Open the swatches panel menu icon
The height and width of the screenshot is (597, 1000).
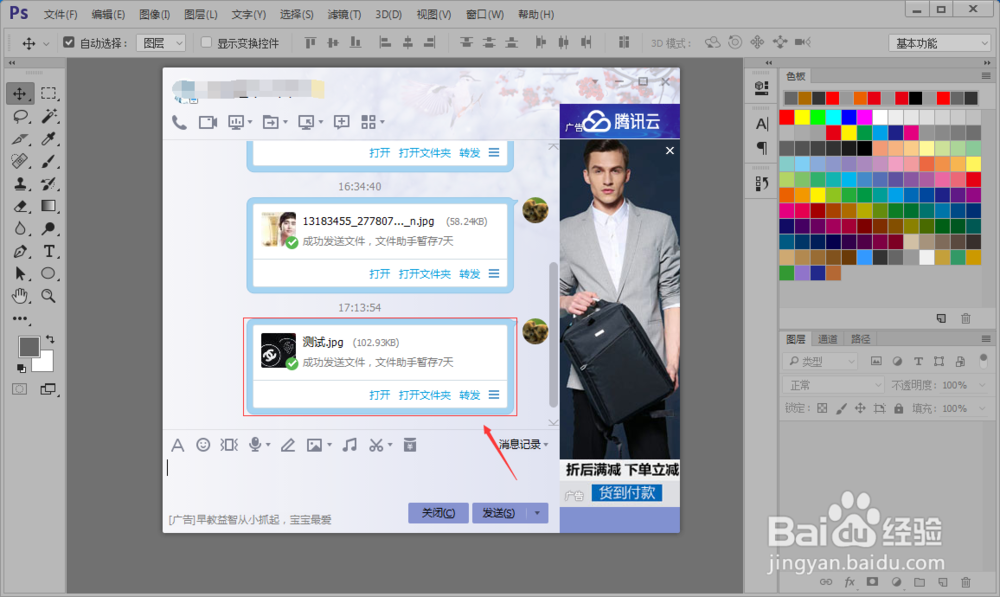(x=986, y=76)
